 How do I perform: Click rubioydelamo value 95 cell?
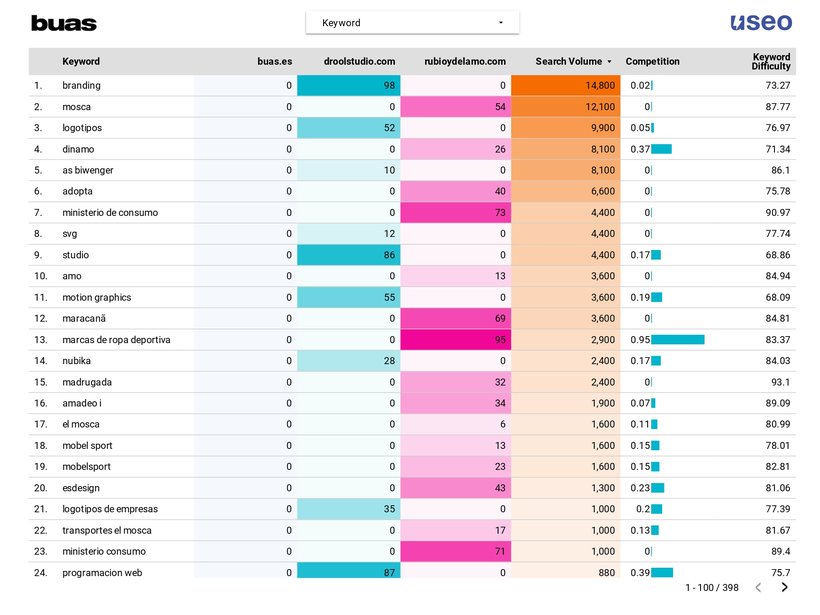(456, 339)
